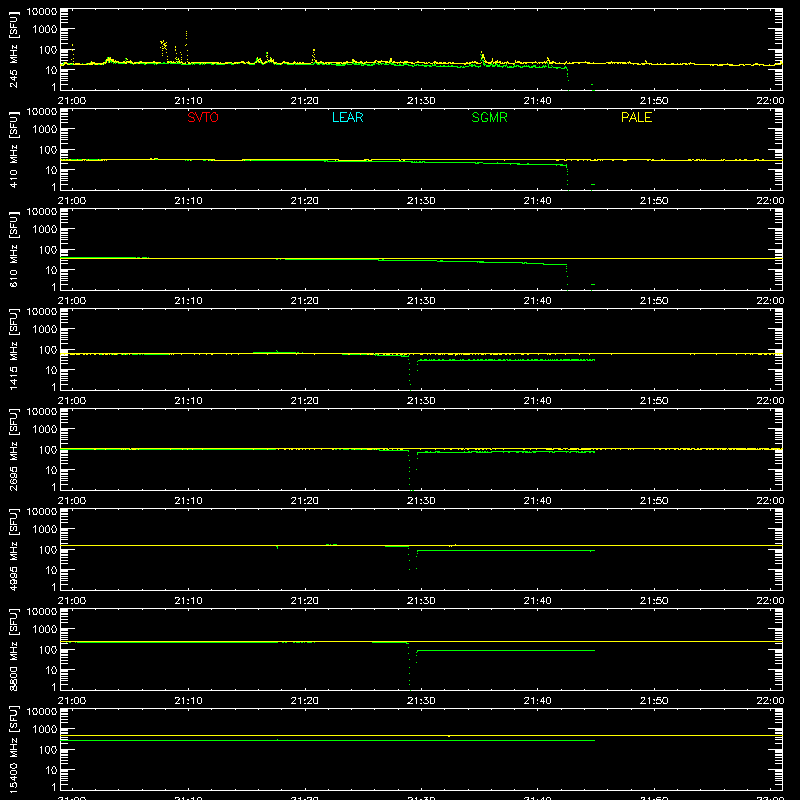This screenshot has height=800, width=800.
Task: Select the '4995 MHz [SFU]' axis title
Action: [13, 549]
